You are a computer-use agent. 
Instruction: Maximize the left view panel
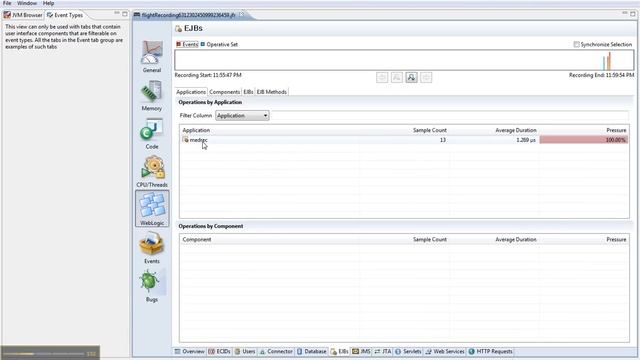(125, 13)
